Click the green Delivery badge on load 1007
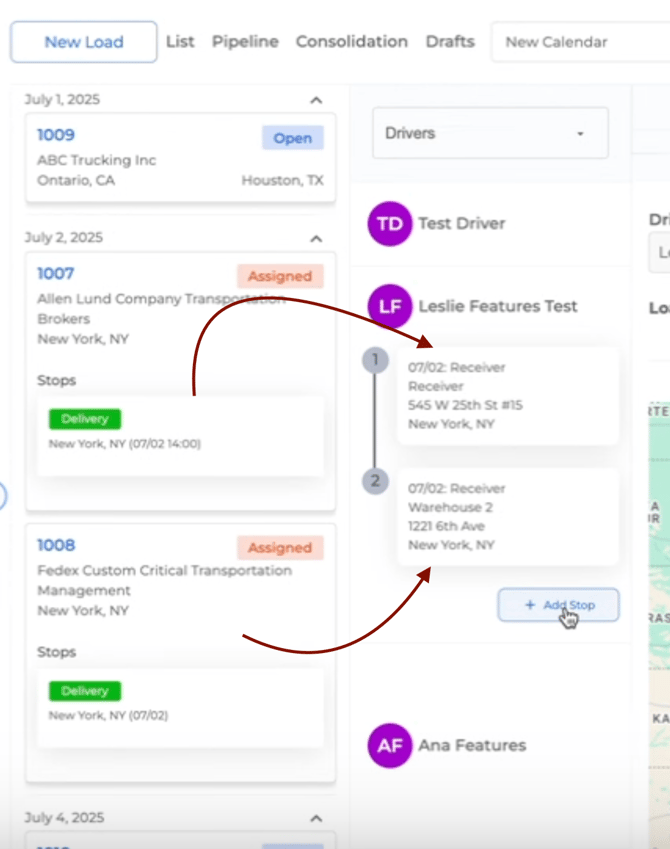This screenshot has height=849, width=670. 85,419
